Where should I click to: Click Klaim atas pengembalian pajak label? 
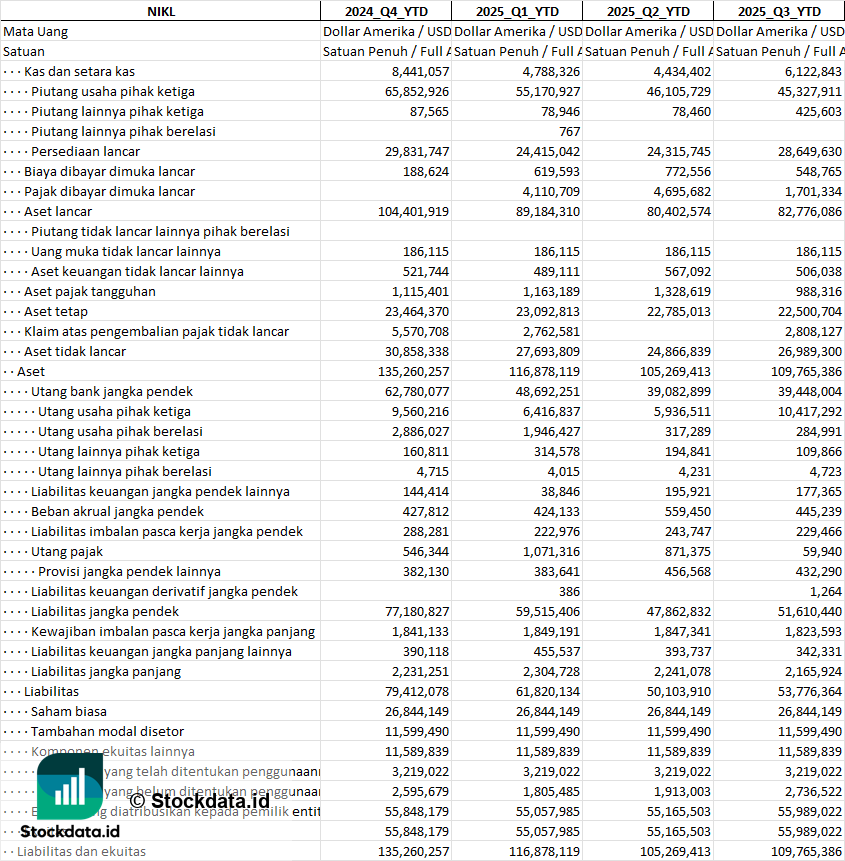pos(156,332)
